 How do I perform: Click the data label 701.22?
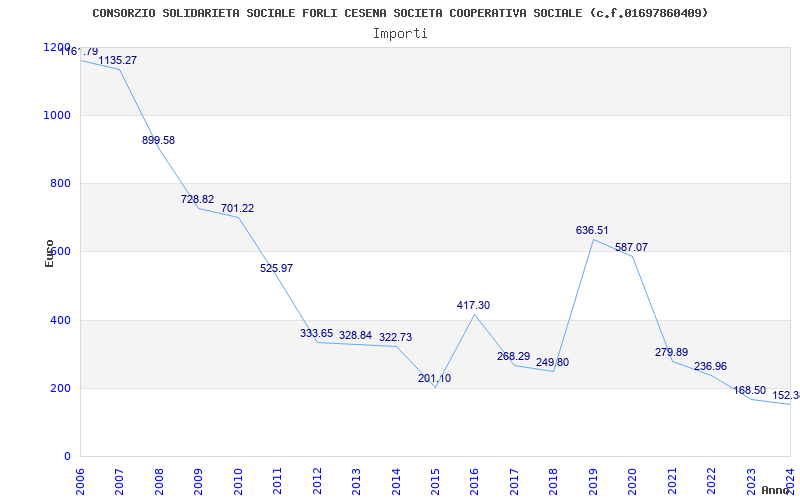pos(237,208)
